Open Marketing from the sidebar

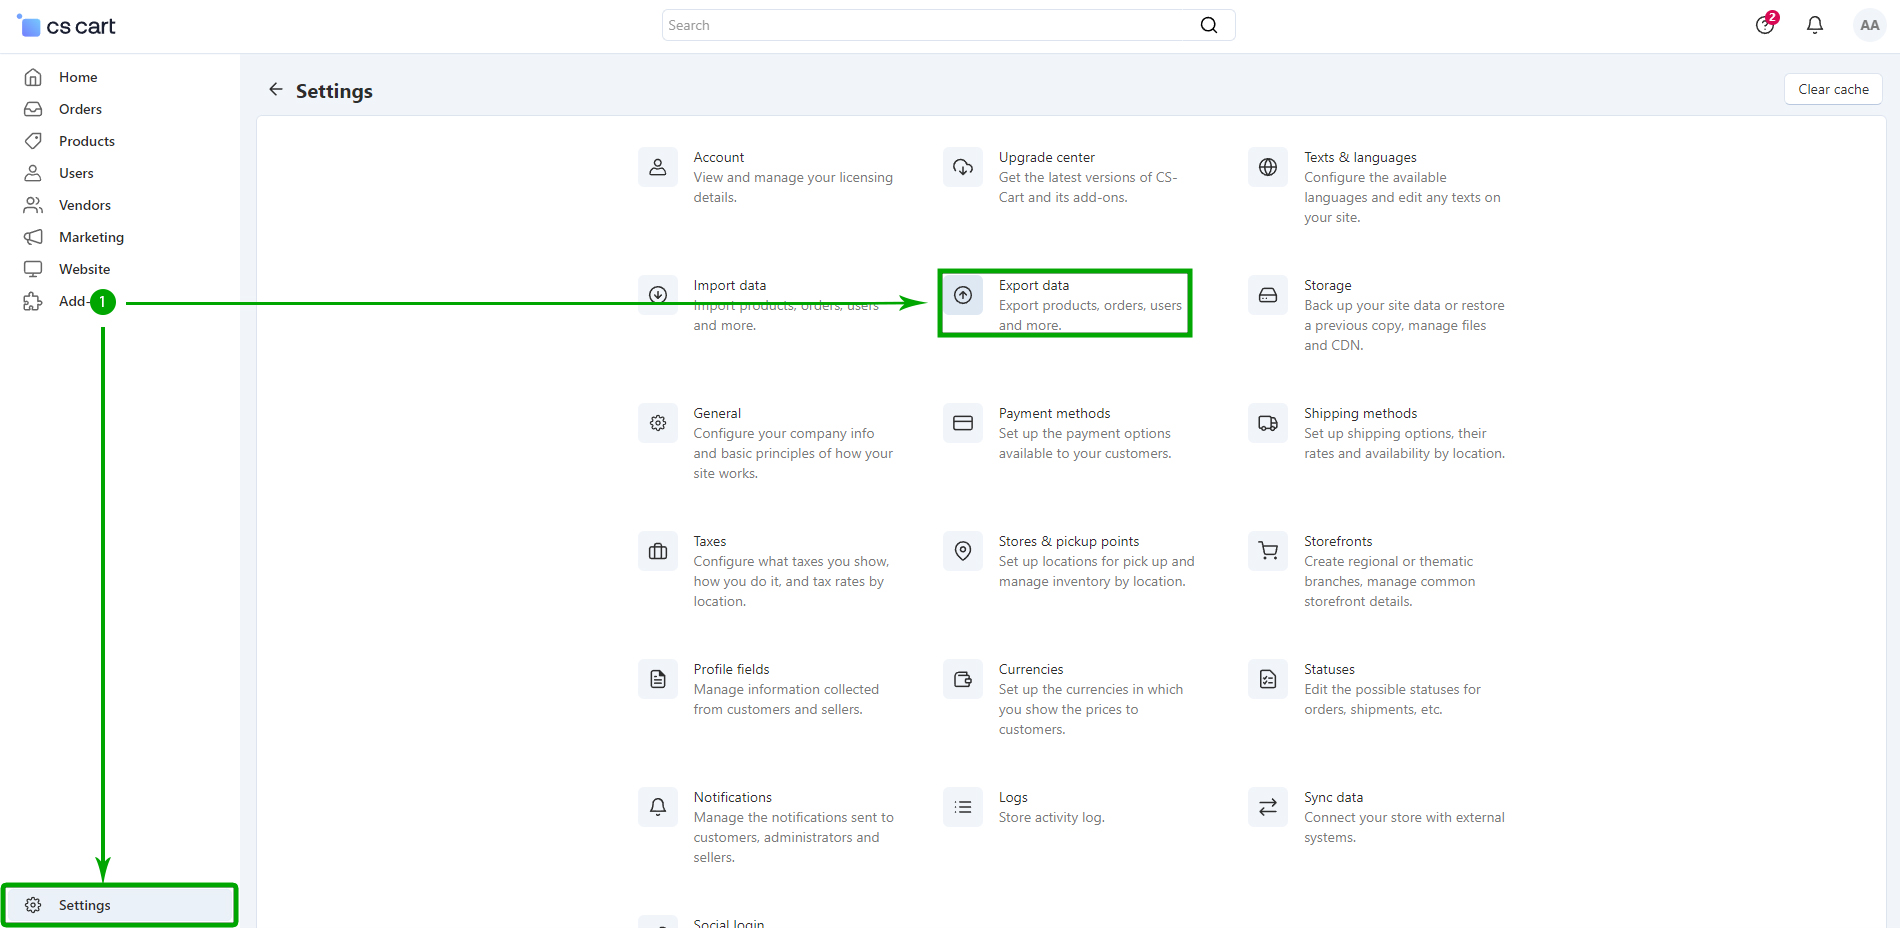(91, 237)
